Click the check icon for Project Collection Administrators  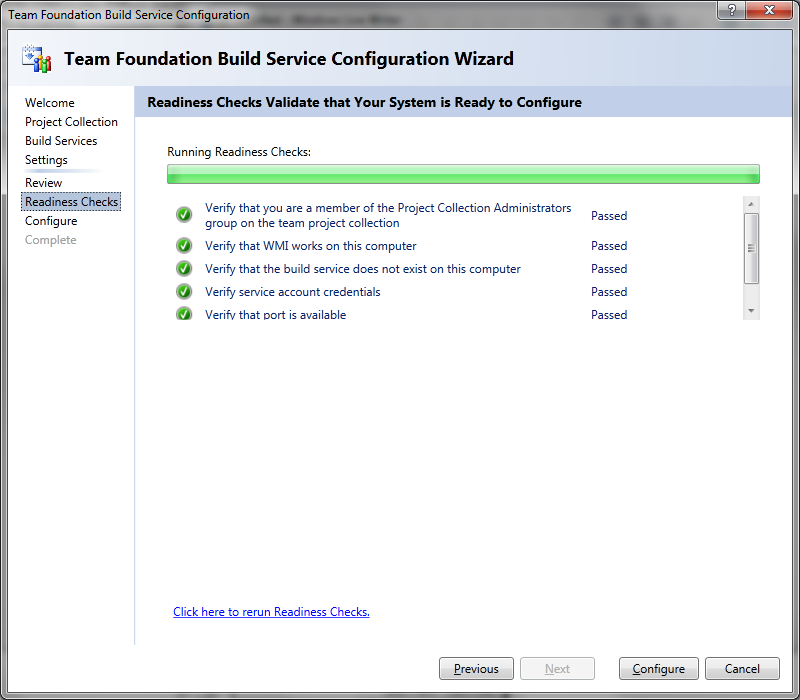click(184, 215)
